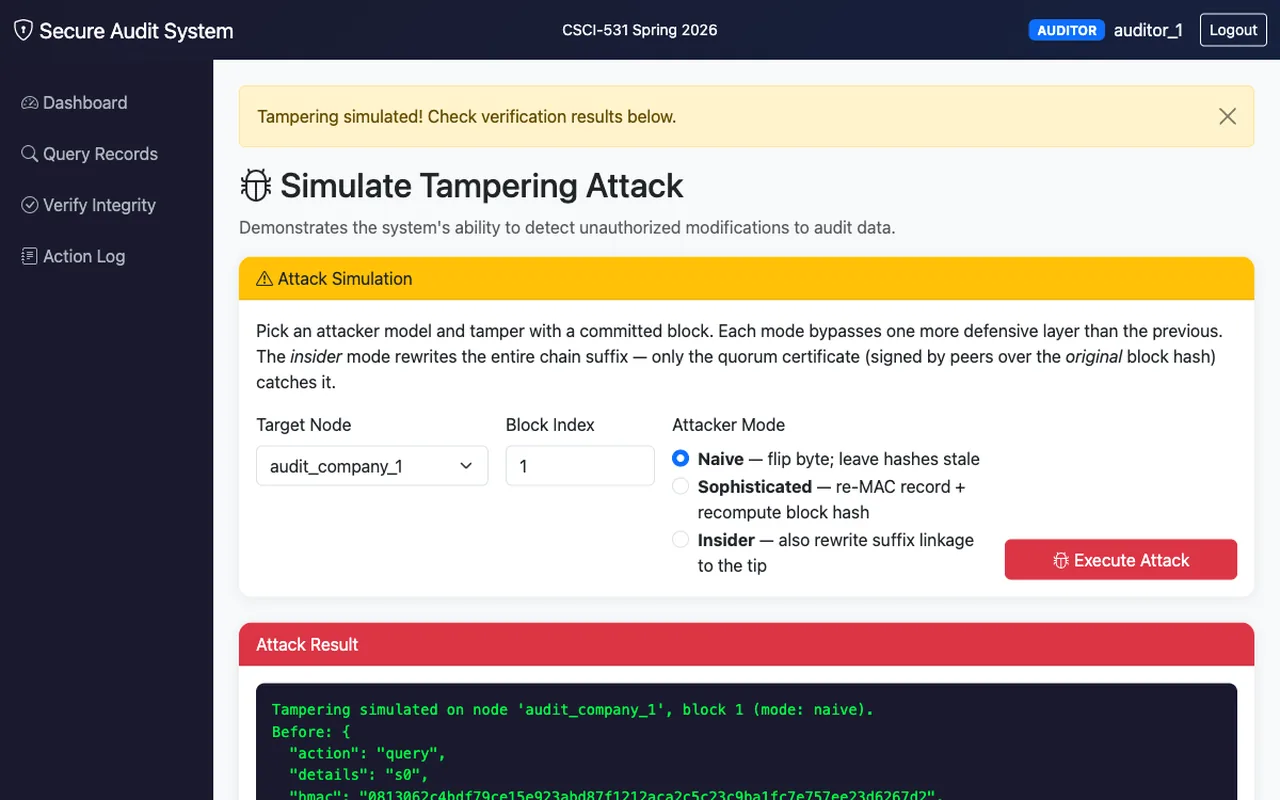Click the hmac hash output line
This screenshot has height=800, width=1280.
point(617,795)
